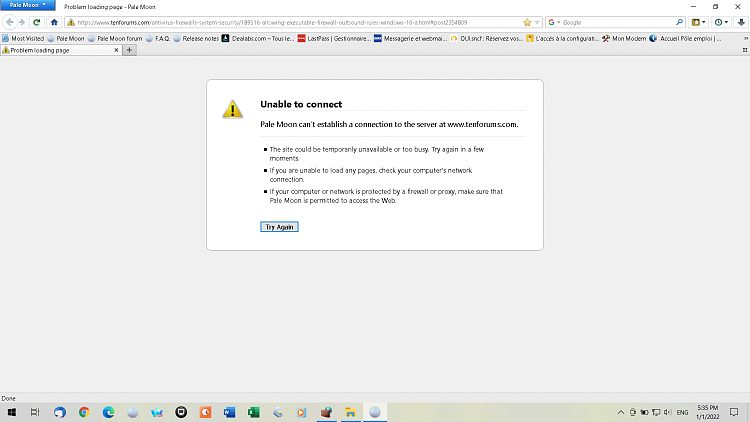Open the Release notes bookmark
Image resolution: width=750 pixels, height=422 pixels.
(x=196, y=38)
